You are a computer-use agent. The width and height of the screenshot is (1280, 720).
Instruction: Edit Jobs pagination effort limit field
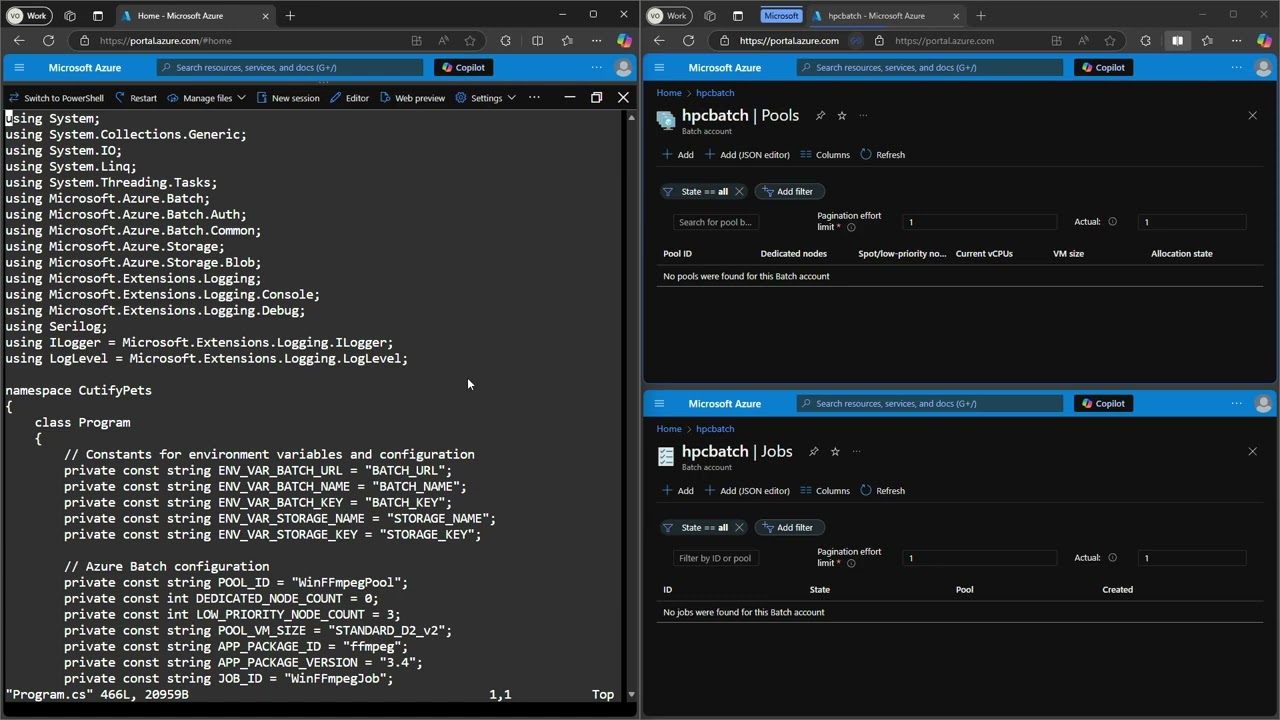pyautogui.click(x=979, y=558)
